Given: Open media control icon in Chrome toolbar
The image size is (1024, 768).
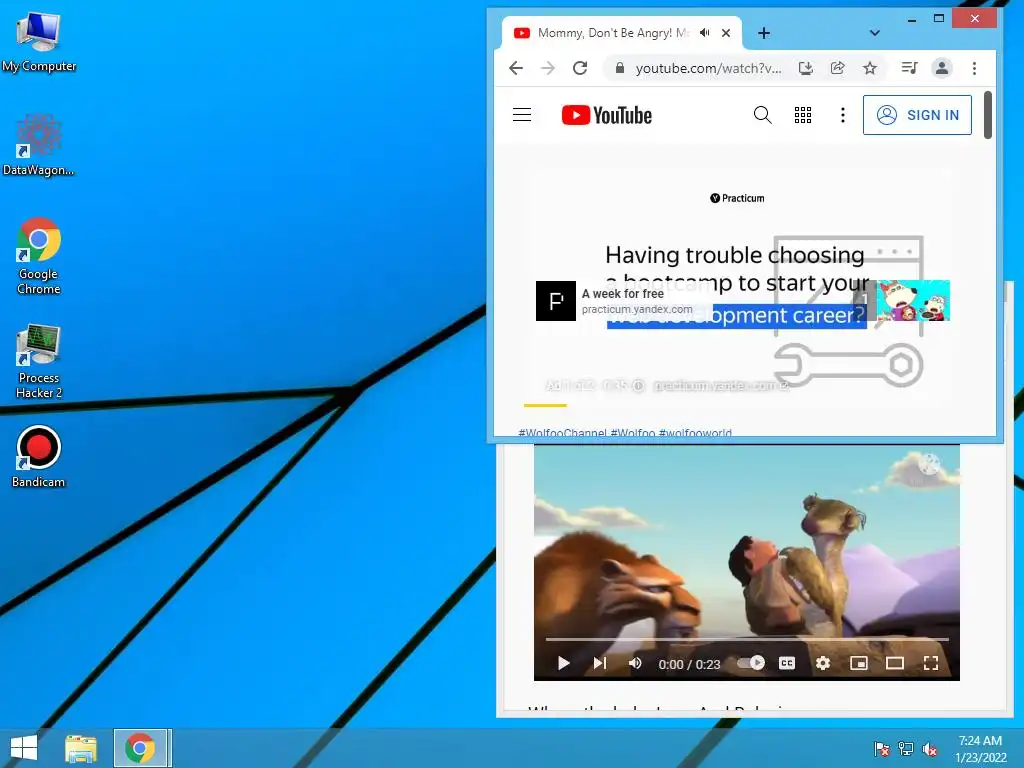Looking at the screenshot, I should click(x=909, y=68).
